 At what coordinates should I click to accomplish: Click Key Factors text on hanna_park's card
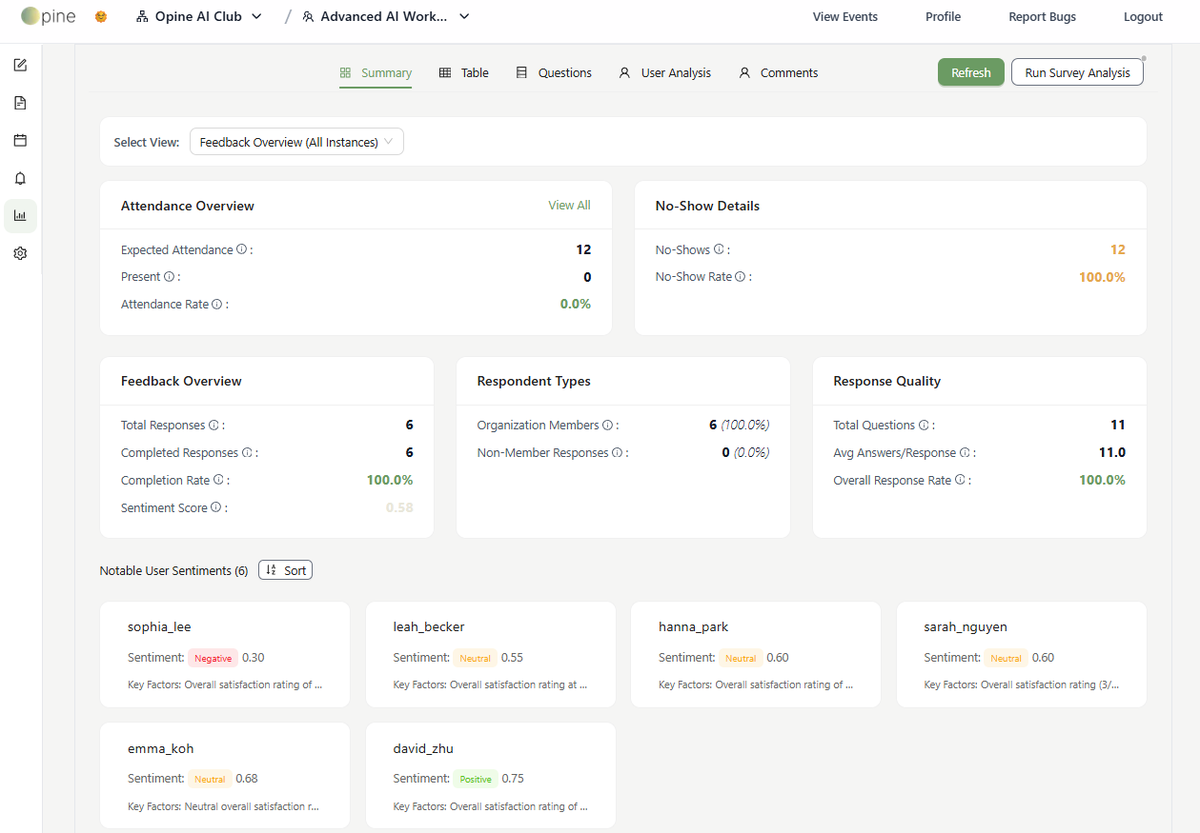(x=756, y=685)
